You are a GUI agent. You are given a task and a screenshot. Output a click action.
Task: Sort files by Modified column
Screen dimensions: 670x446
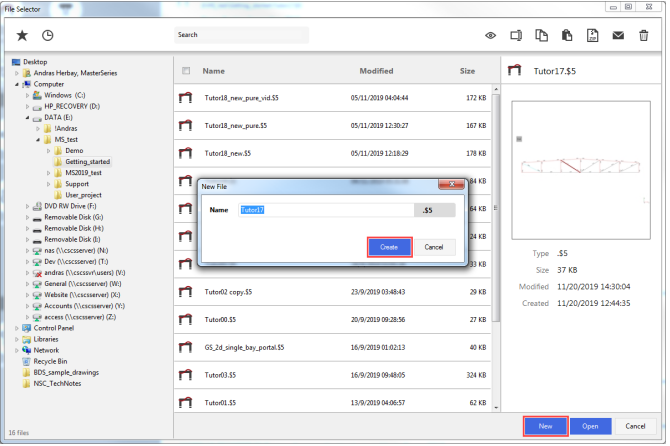coord(376,71)
